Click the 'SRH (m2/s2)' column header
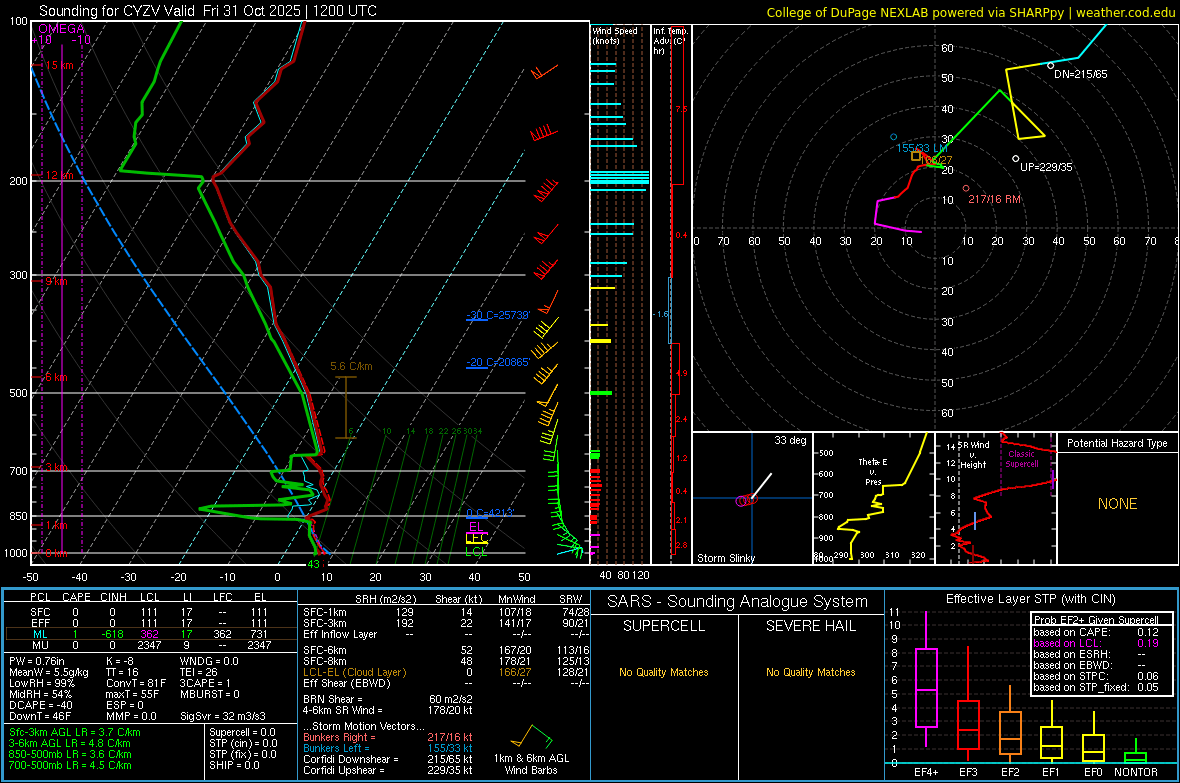Image resolution: width=1180 pixels, height=783 pixels. [x=385, y=599]
